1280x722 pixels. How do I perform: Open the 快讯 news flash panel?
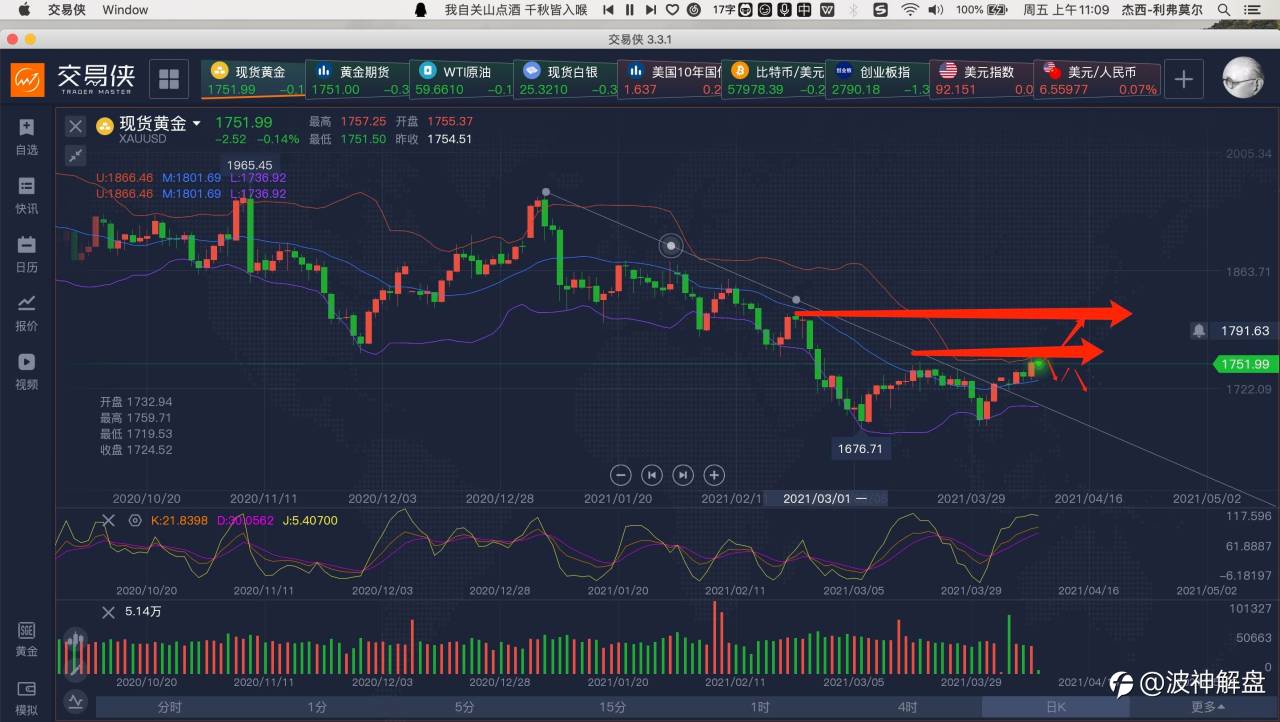coord(26,195)
